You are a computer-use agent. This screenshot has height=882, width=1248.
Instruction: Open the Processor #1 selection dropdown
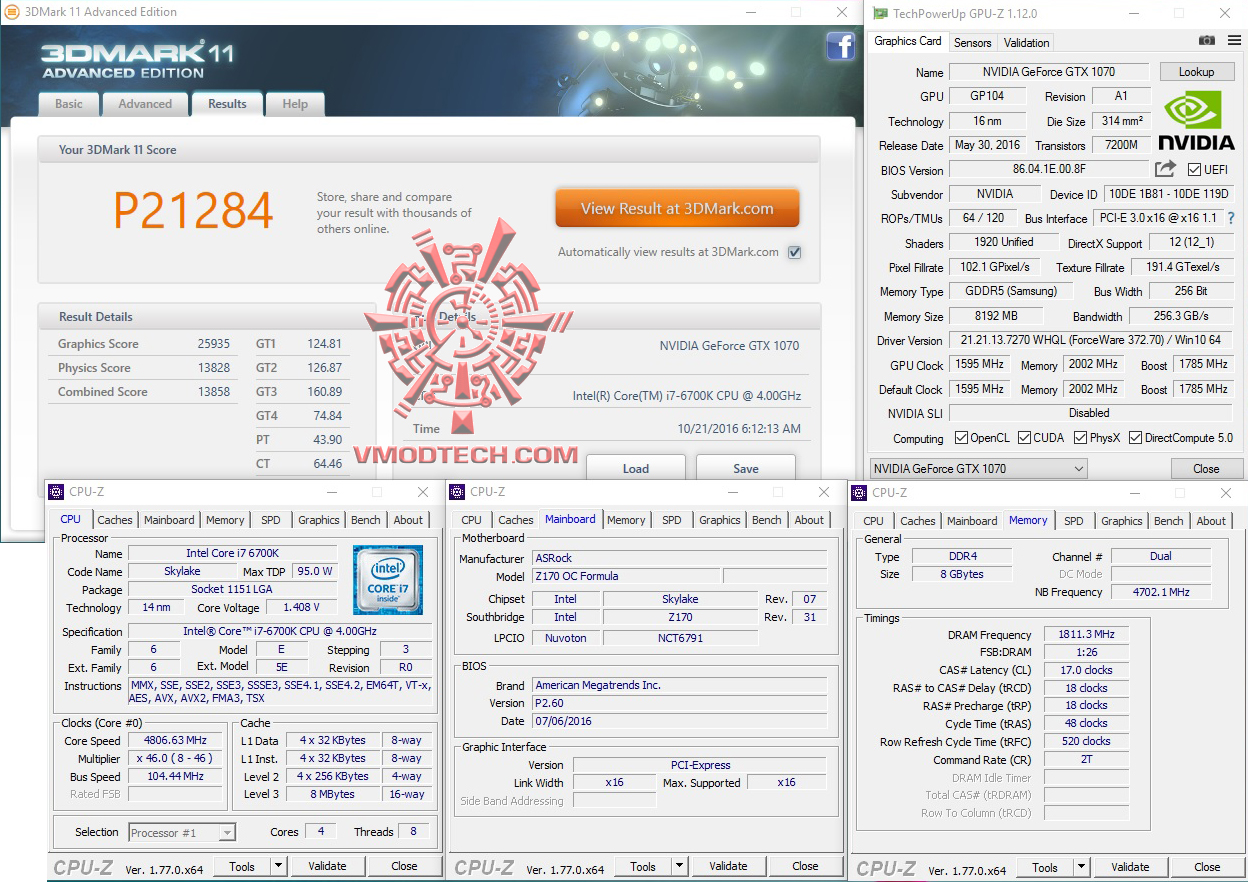(x=182, y=832)
